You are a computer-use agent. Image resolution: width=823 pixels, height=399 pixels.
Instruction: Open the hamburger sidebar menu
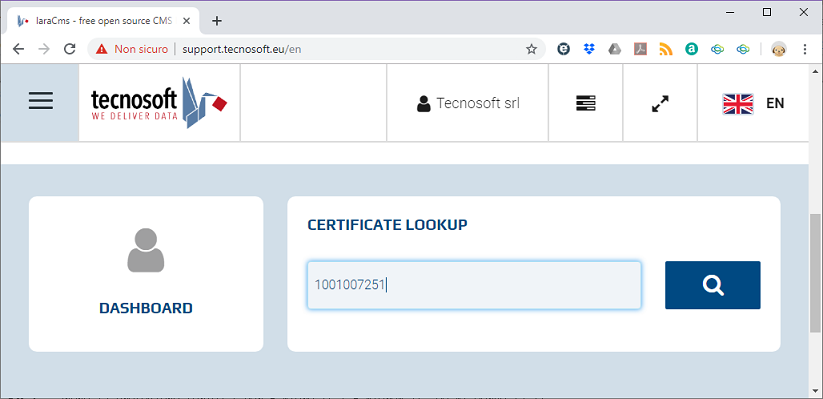pyautogui.click(x=41, y=100)
